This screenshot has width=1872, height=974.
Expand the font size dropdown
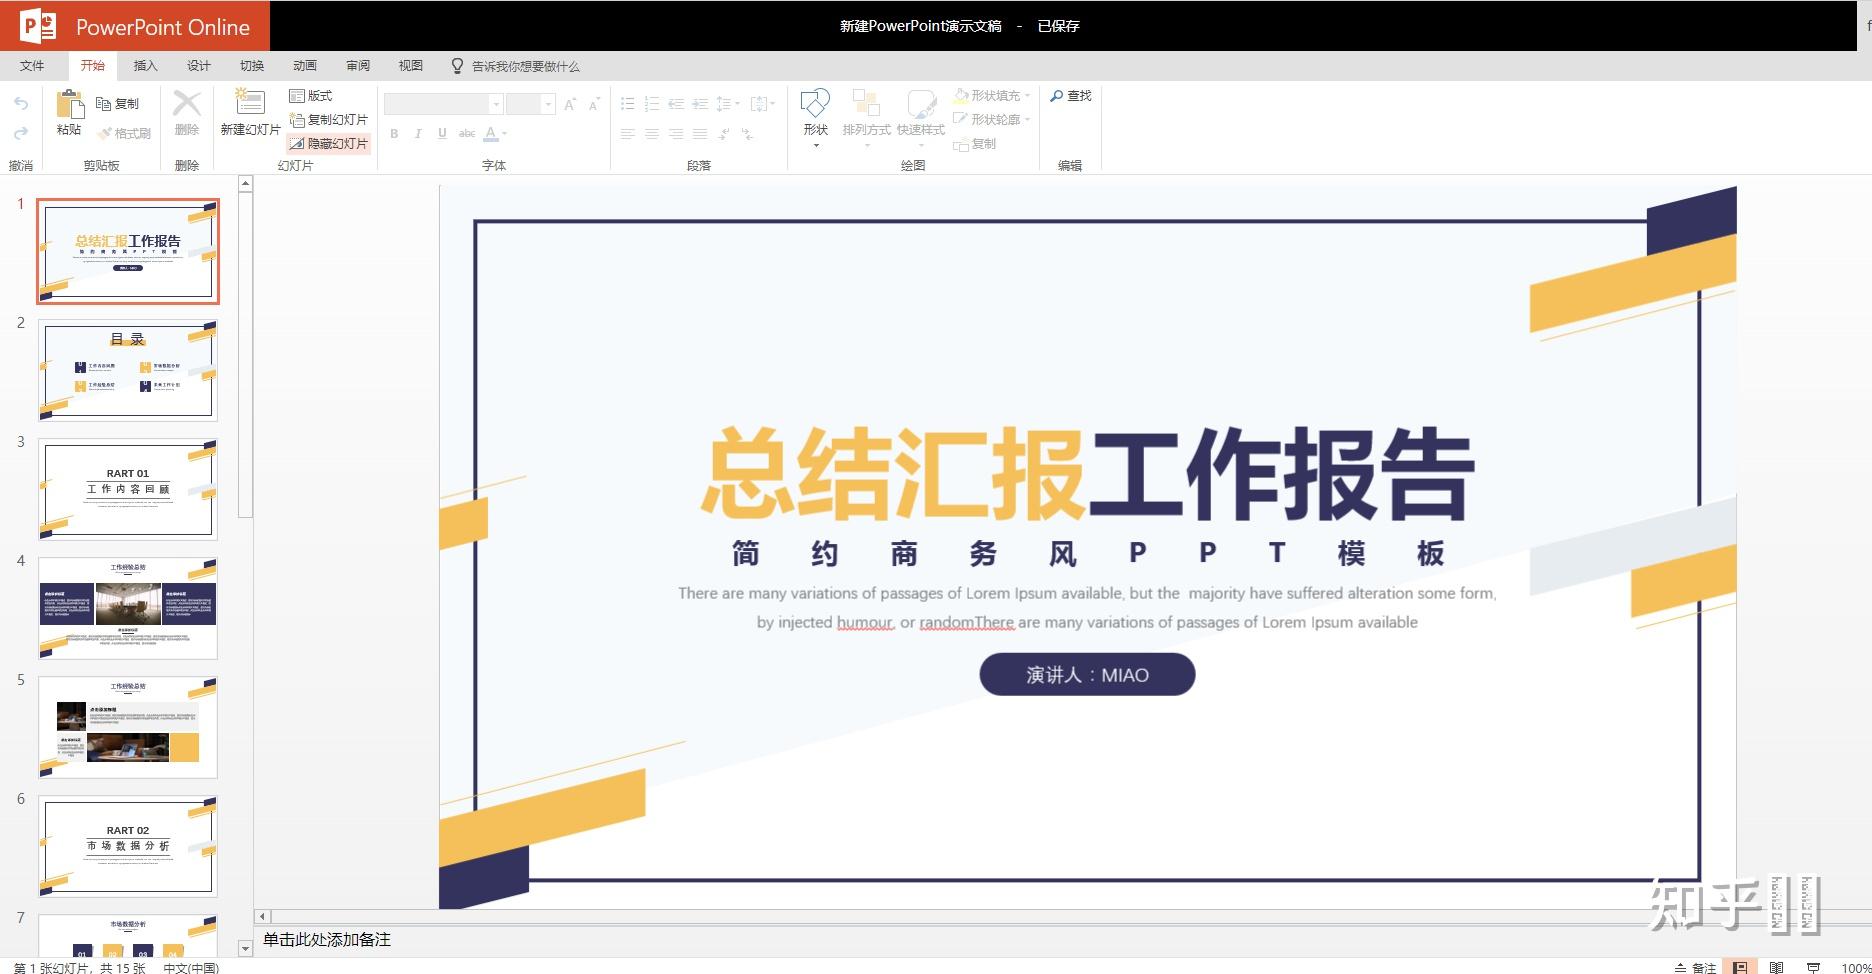click(548, 104)
